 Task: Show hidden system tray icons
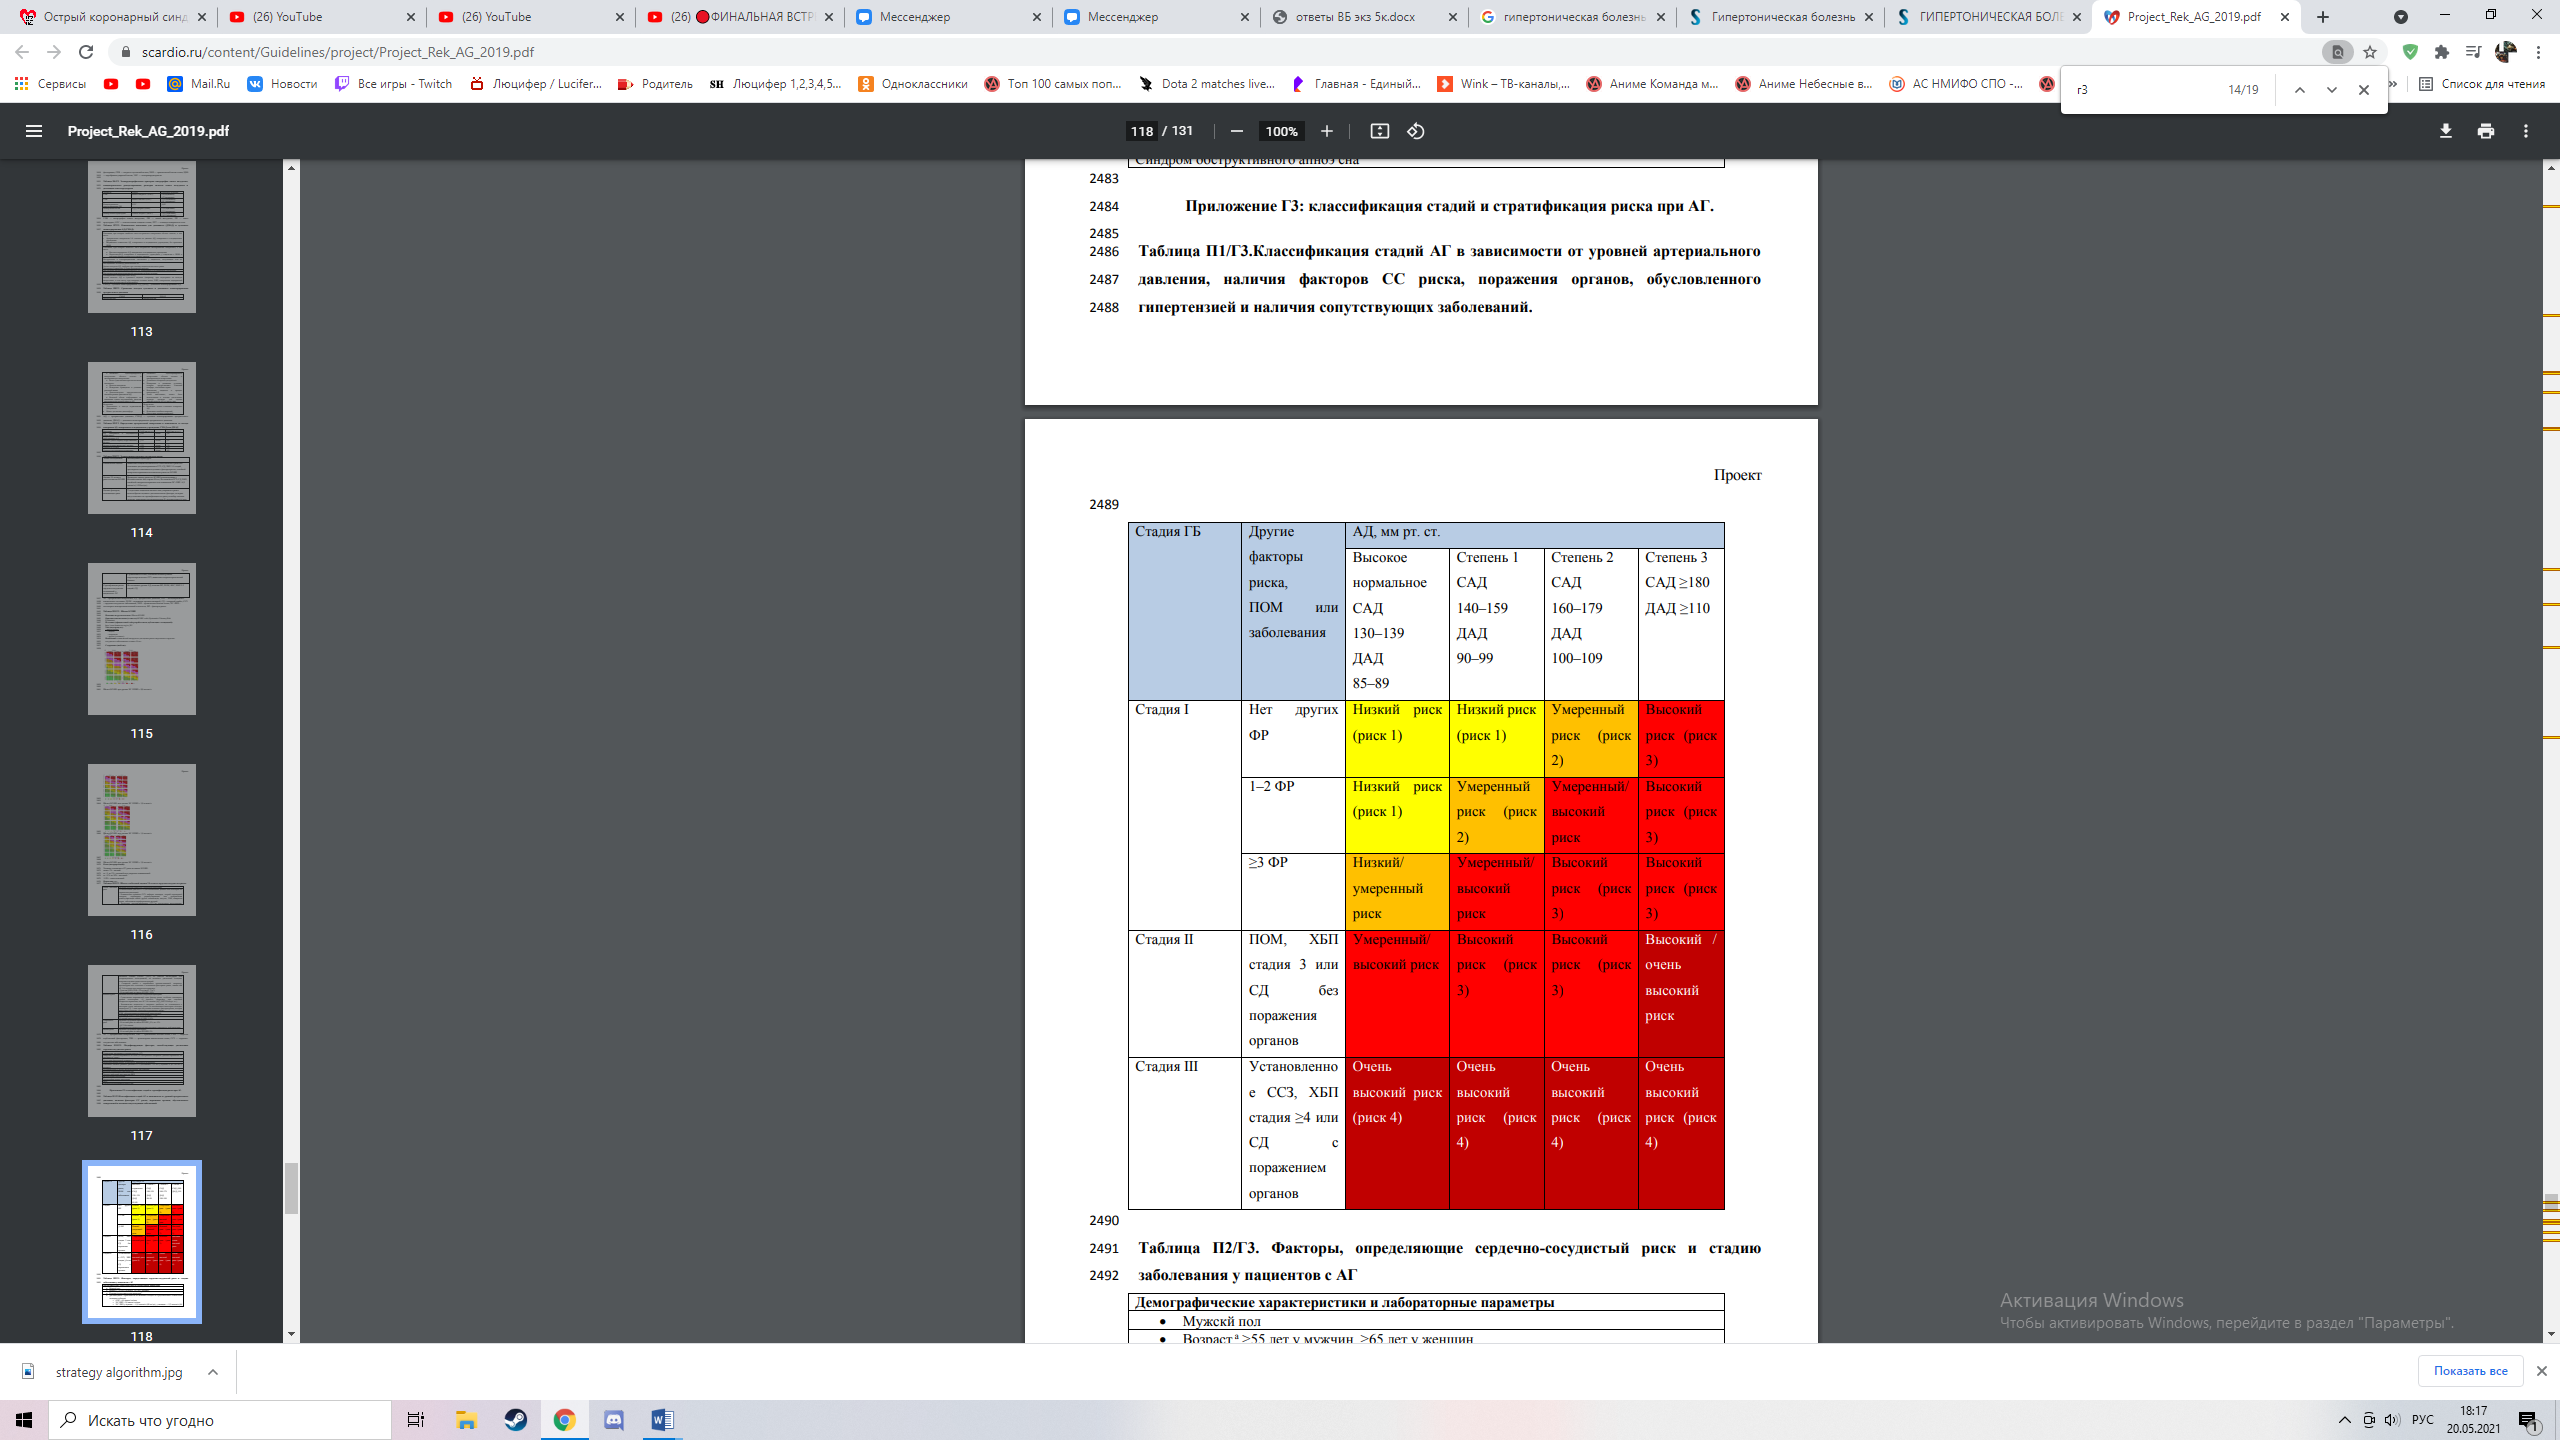tap(2344, 1420)
